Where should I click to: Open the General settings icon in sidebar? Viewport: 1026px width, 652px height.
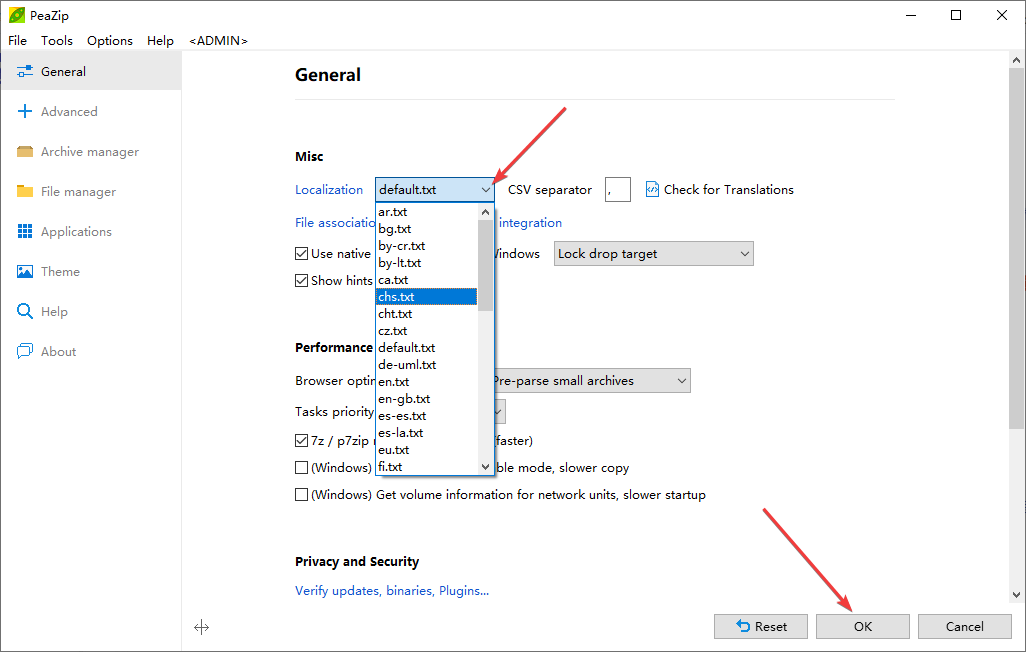point(25,72)
